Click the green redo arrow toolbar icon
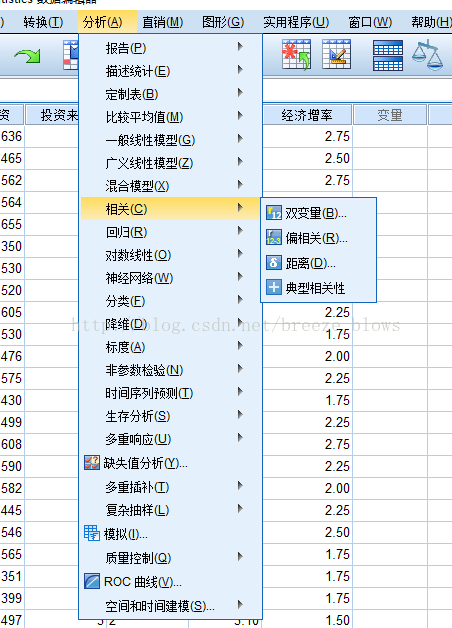 (x=27, y=55)
